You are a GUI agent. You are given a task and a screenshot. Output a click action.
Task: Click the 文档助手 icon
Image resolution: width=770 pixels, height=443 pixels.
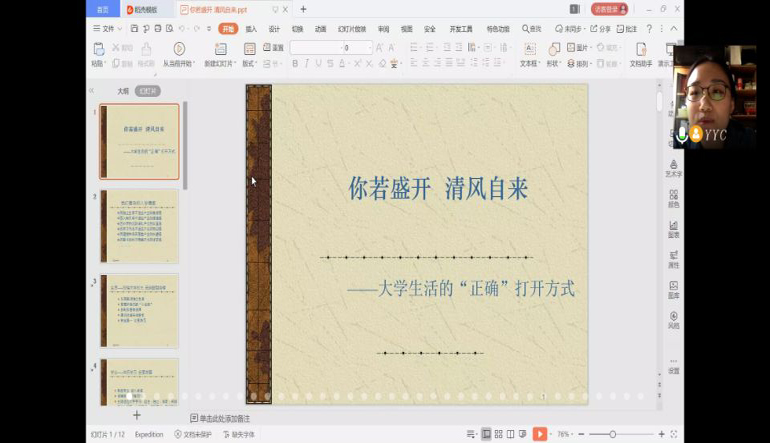(x=641, y=49)
